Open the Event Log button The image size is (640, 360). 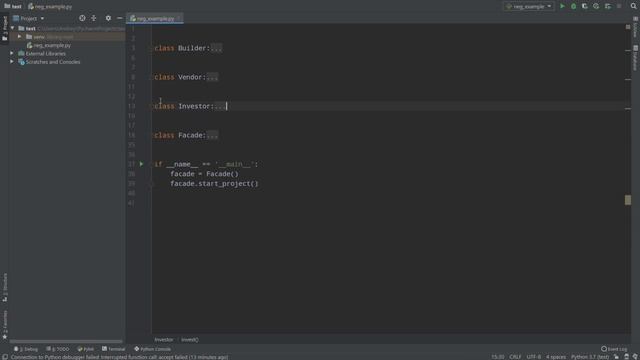(614, 349)
